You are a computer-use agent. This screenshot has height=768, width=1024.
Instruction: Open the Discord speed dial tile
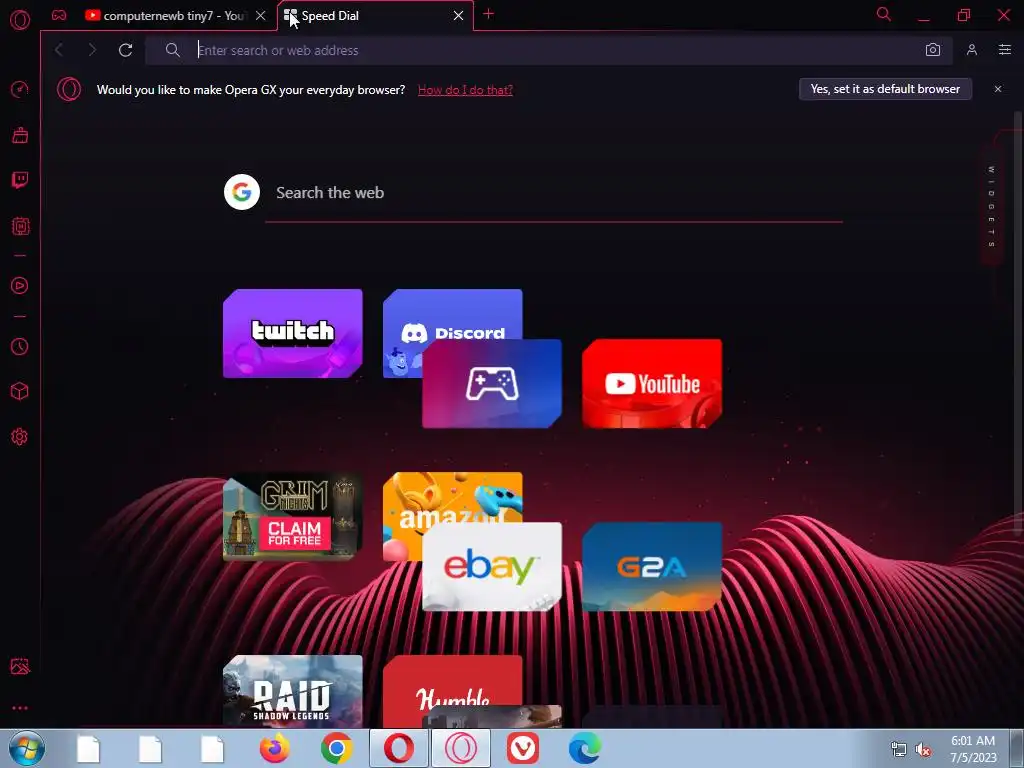453,313
